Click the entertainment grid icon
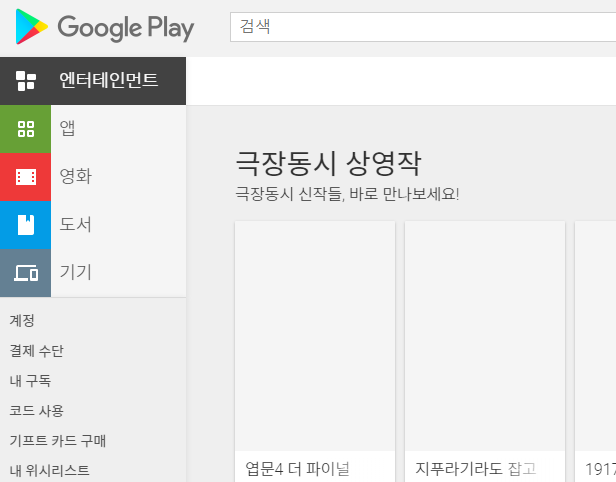This screenshot has height=482, width=616. (x=26, y=81)
